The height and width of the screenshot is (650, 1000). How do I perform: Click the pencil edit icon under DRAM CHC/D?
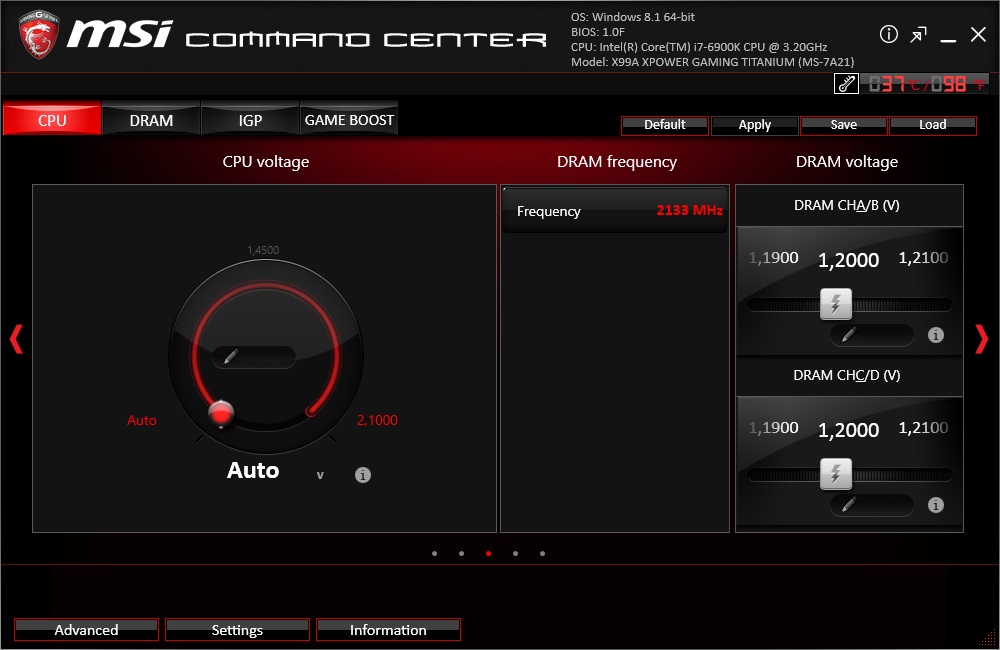[849, 505]
